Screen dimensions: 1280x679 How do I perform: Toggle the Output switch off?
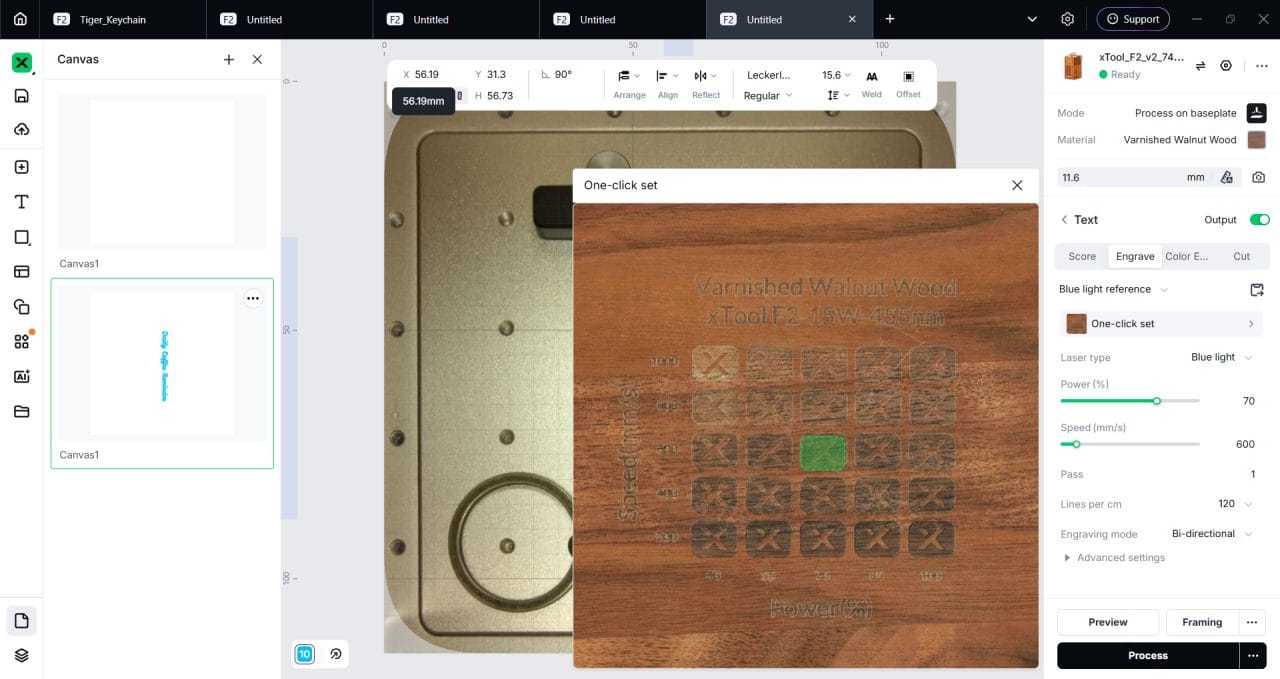[x=1259, y=220]
